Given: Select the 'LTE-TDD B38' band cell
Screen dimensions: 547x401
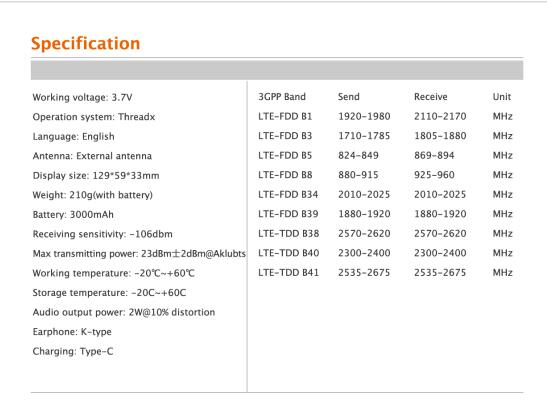Looking at the screenshot, I should click(289, 233).
